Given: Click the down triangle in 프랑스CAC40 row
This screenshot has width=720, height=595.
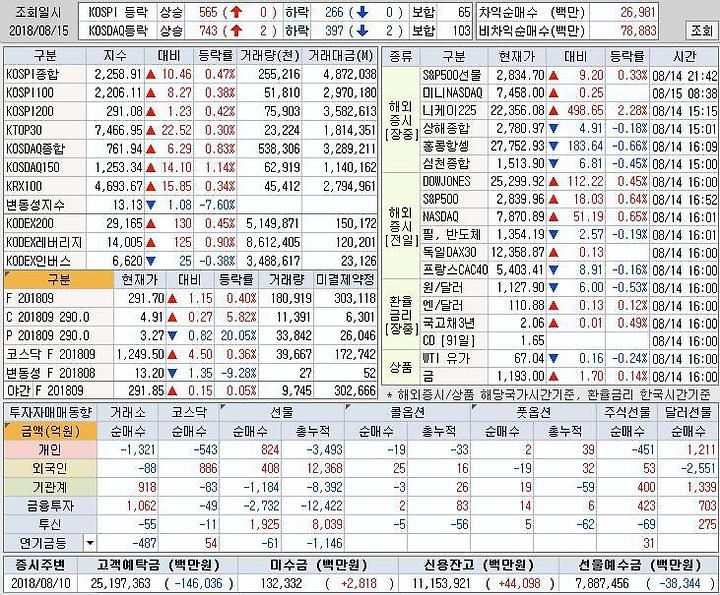Looking at the screenshot, I should click(x=553, y=270).
